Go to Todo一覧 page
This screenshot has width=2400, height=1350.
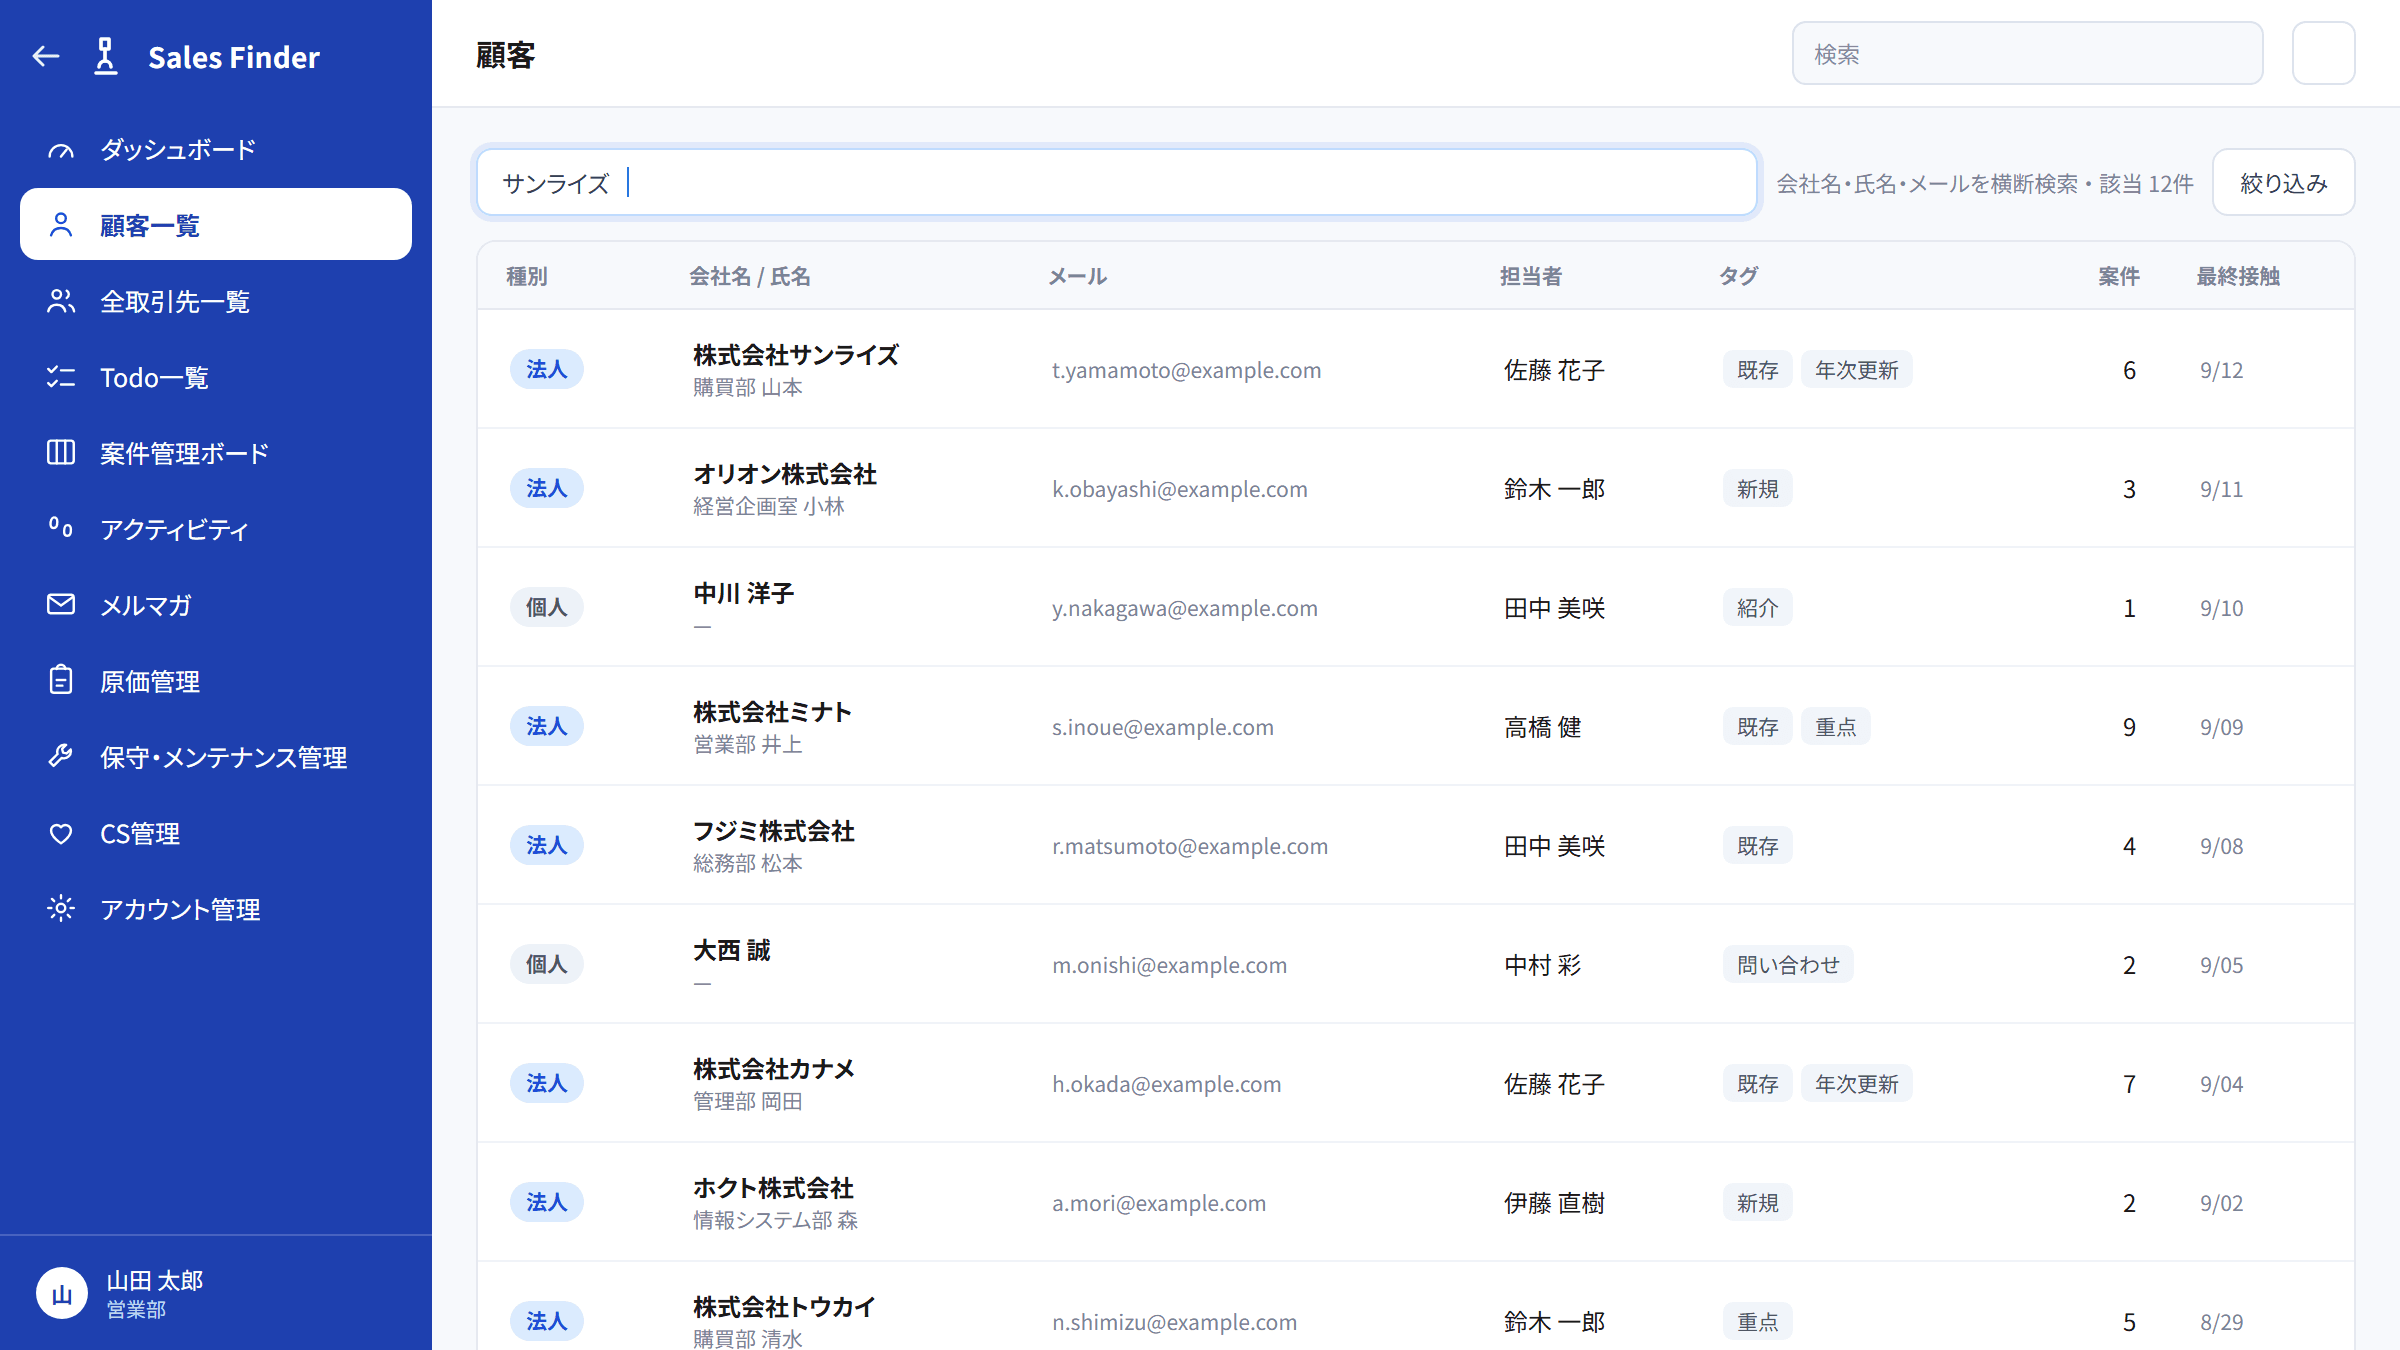click(x=216, y=377)
